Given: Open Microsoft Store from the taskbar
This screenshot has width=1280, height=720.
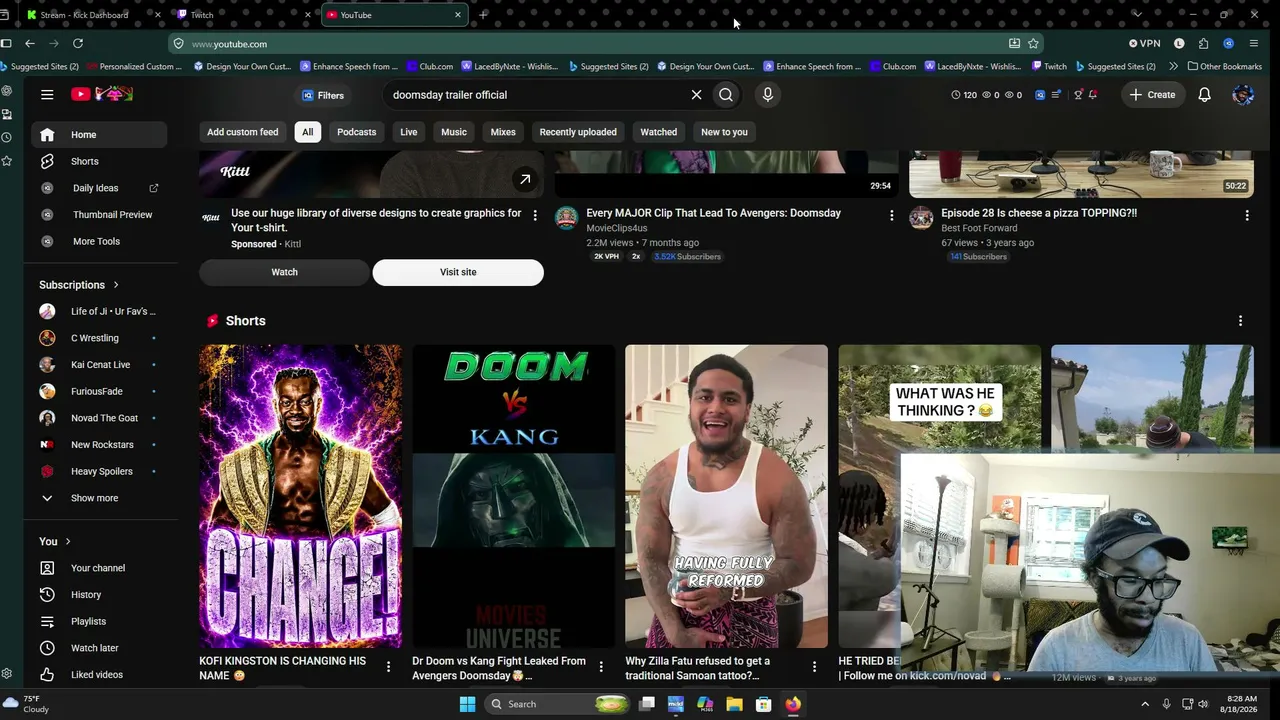Looking at the screenshot, I should tap(763, 704).
